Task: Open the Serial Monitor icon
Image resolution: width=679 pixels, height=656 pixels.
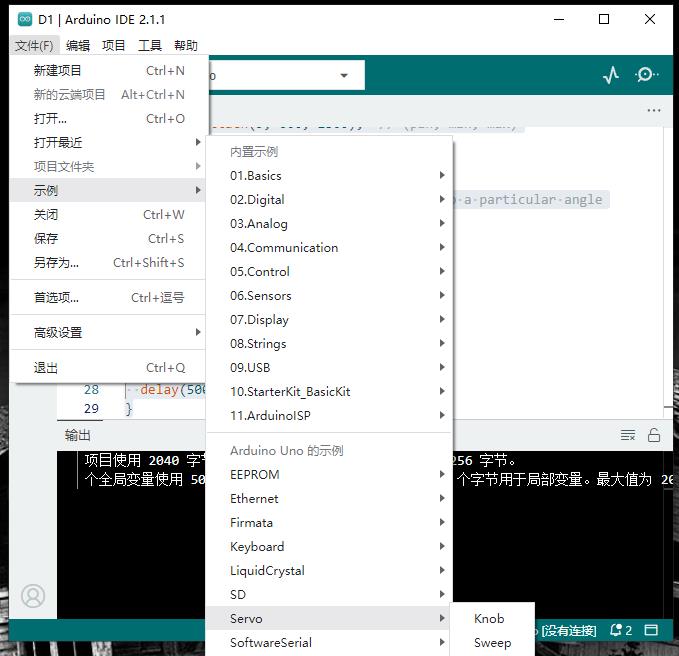Action: point(646,75)
